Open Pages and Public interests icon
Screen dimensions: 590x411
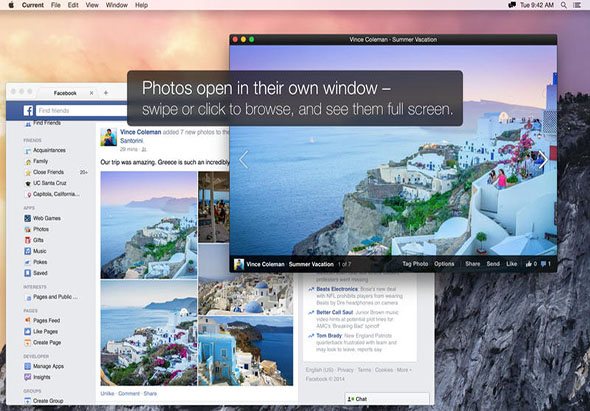coord(28,297)
